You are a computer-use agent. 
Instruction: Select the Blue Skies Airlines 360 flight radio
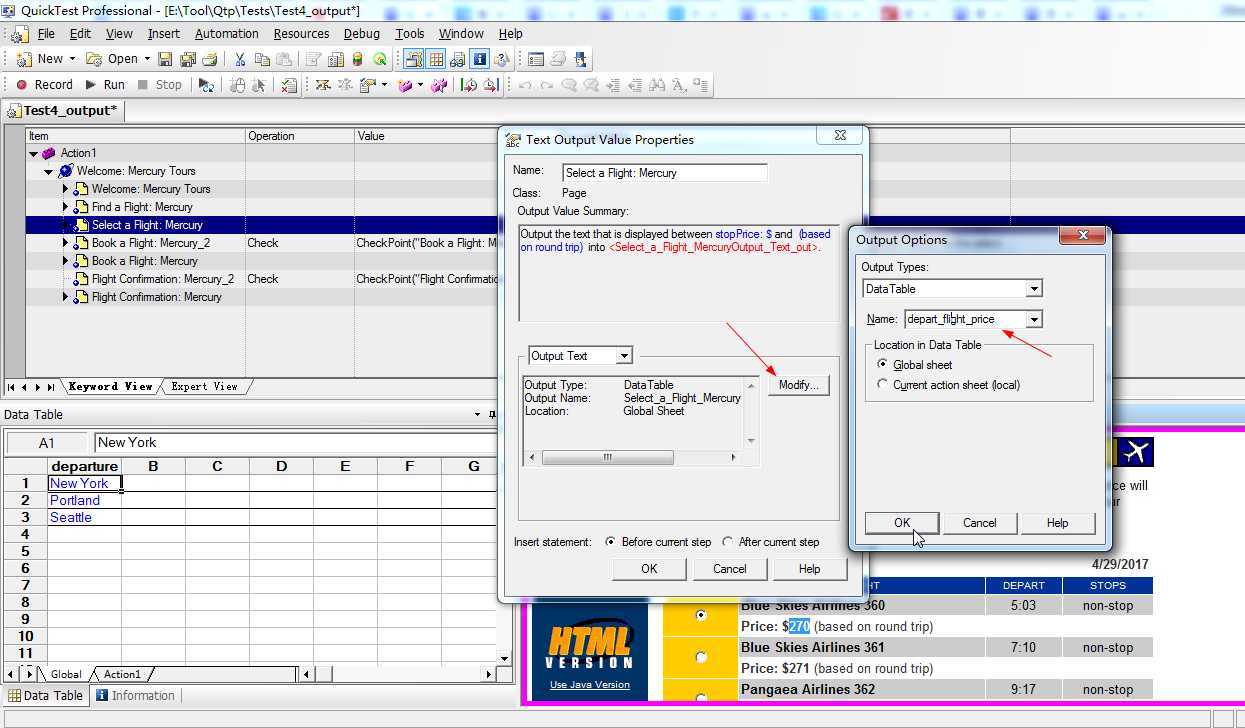[x=700, y=615]
